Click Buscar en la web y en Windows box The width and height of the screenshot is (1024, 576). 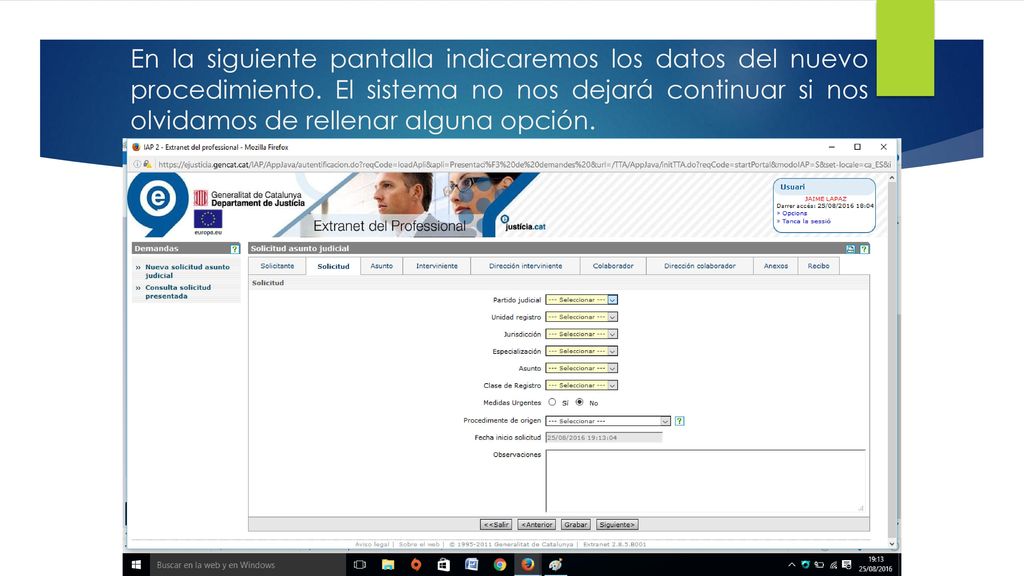[x=248, y=565]
